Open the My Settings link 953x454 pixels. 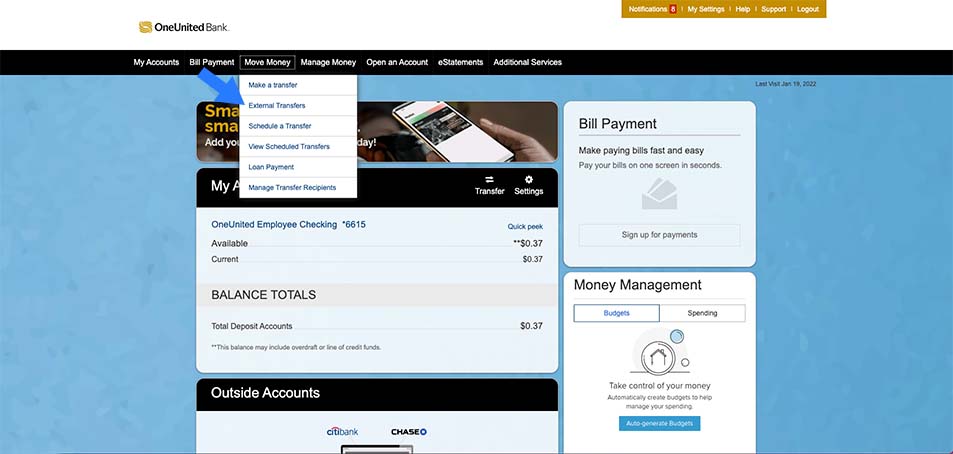click(x=706, y=9)
